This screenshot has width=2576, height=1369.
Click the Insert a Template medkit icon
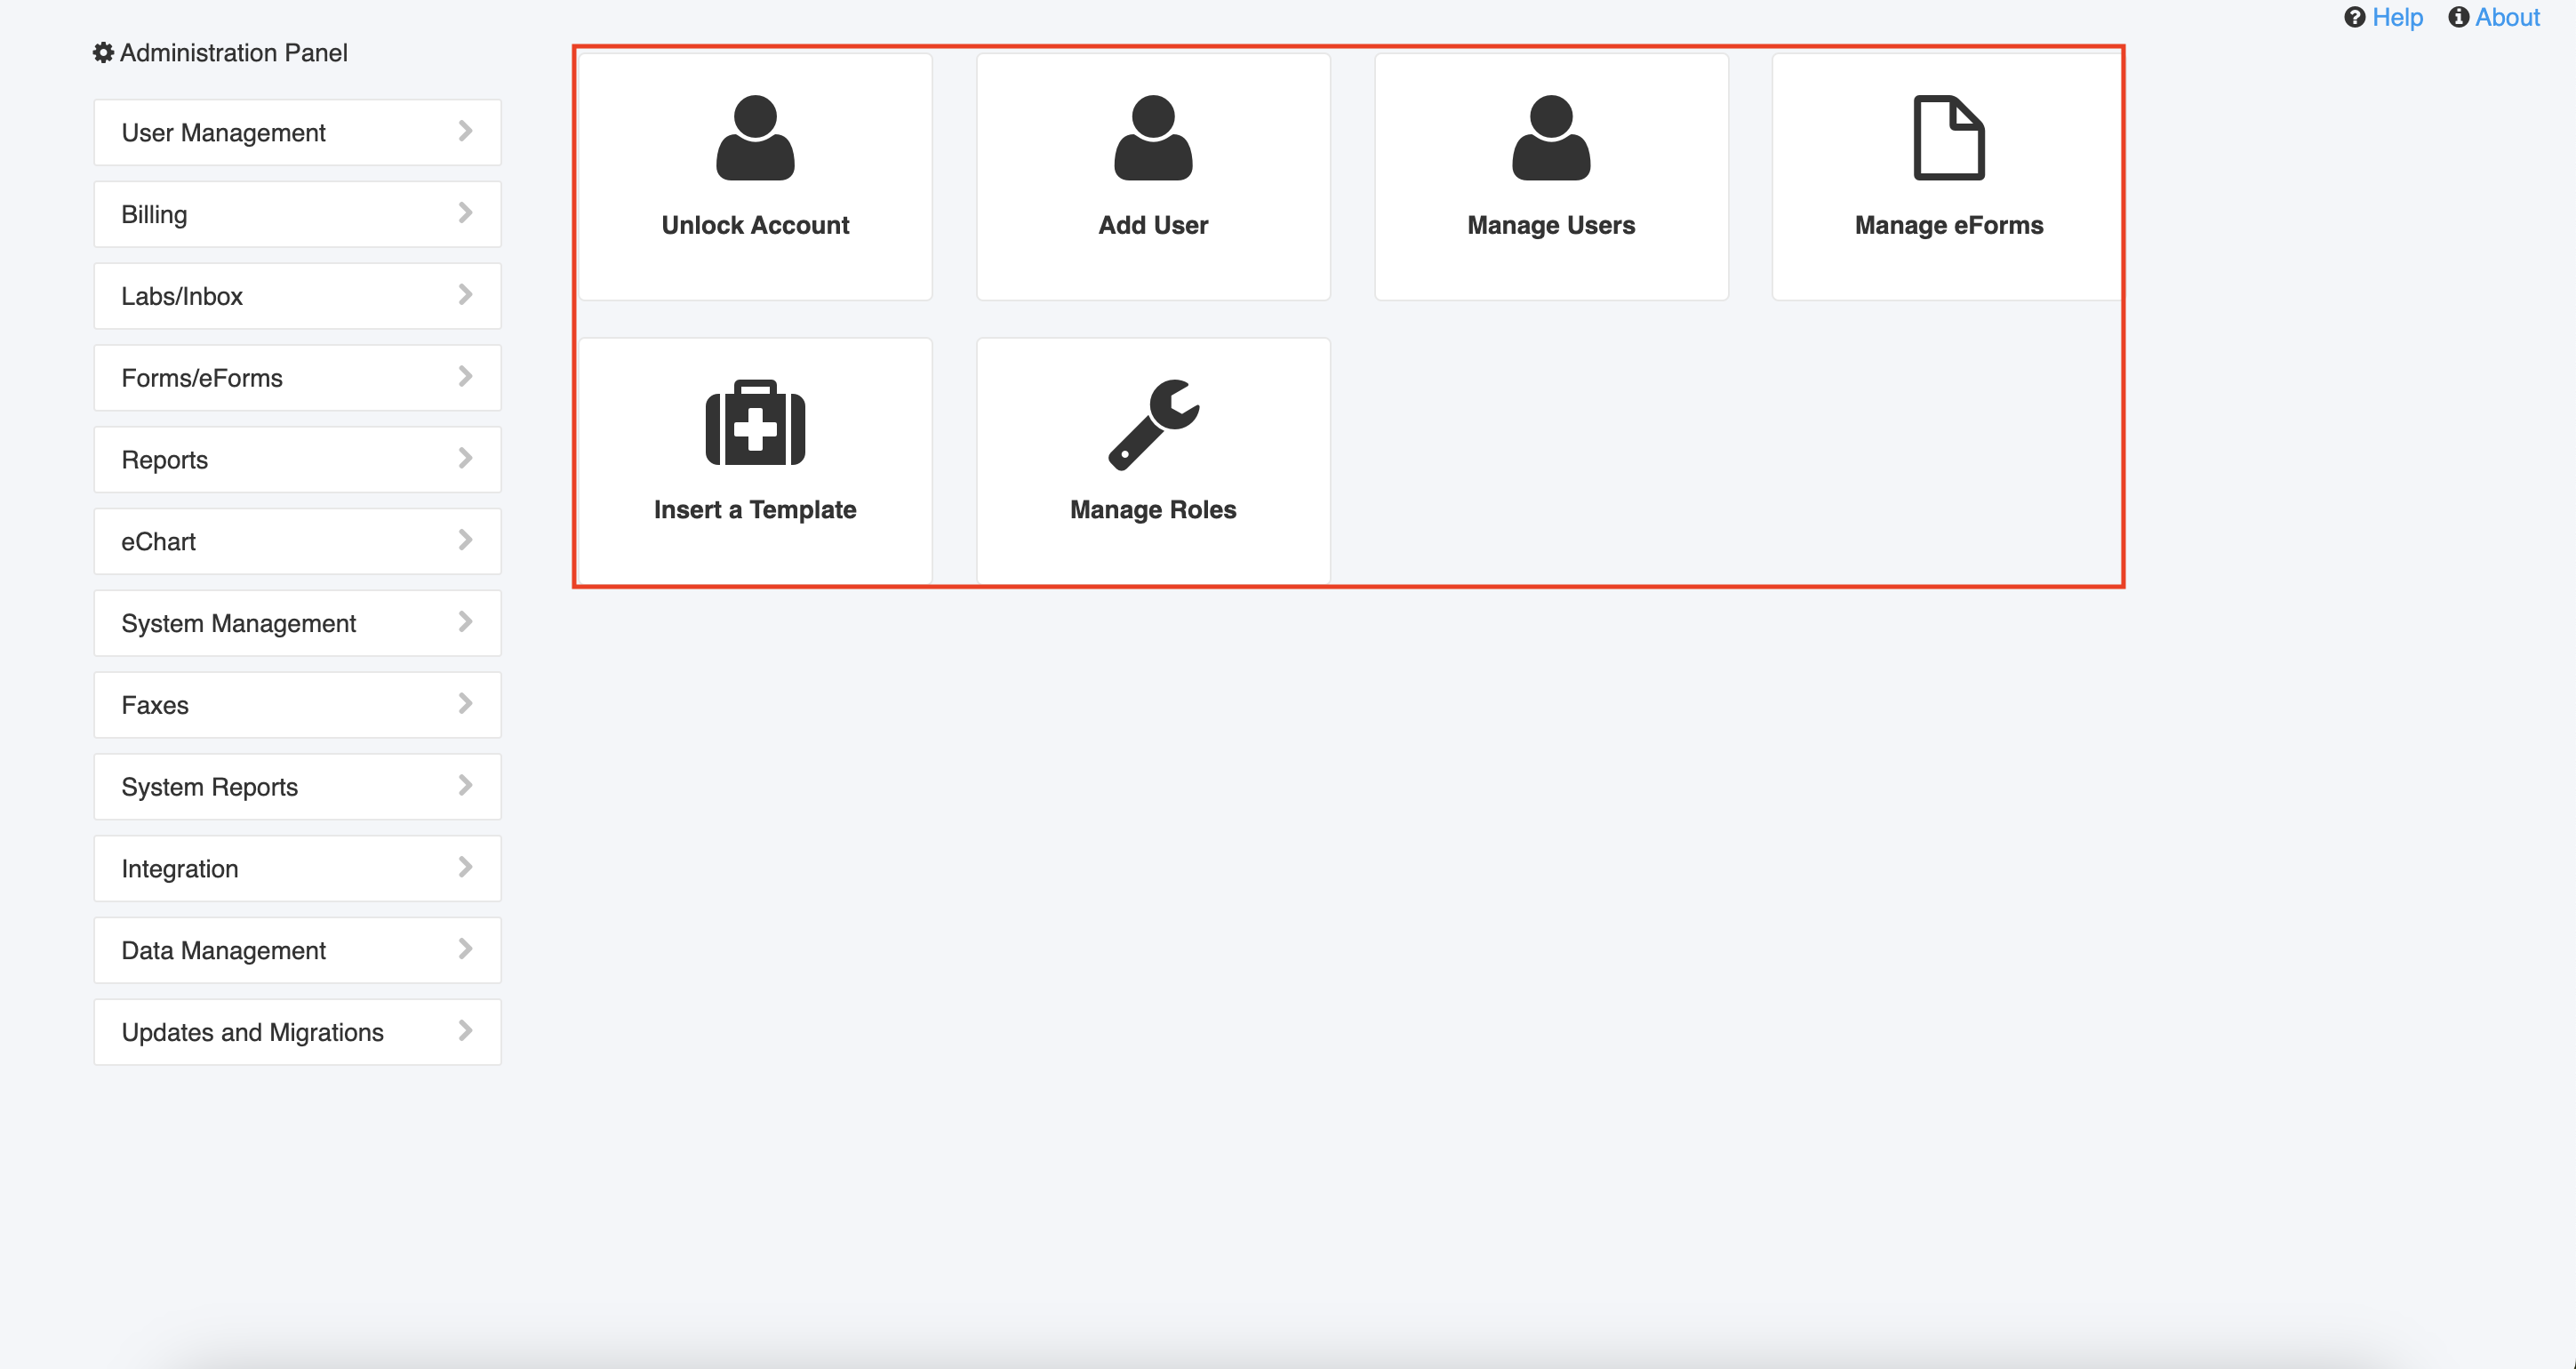click(755, 422)
